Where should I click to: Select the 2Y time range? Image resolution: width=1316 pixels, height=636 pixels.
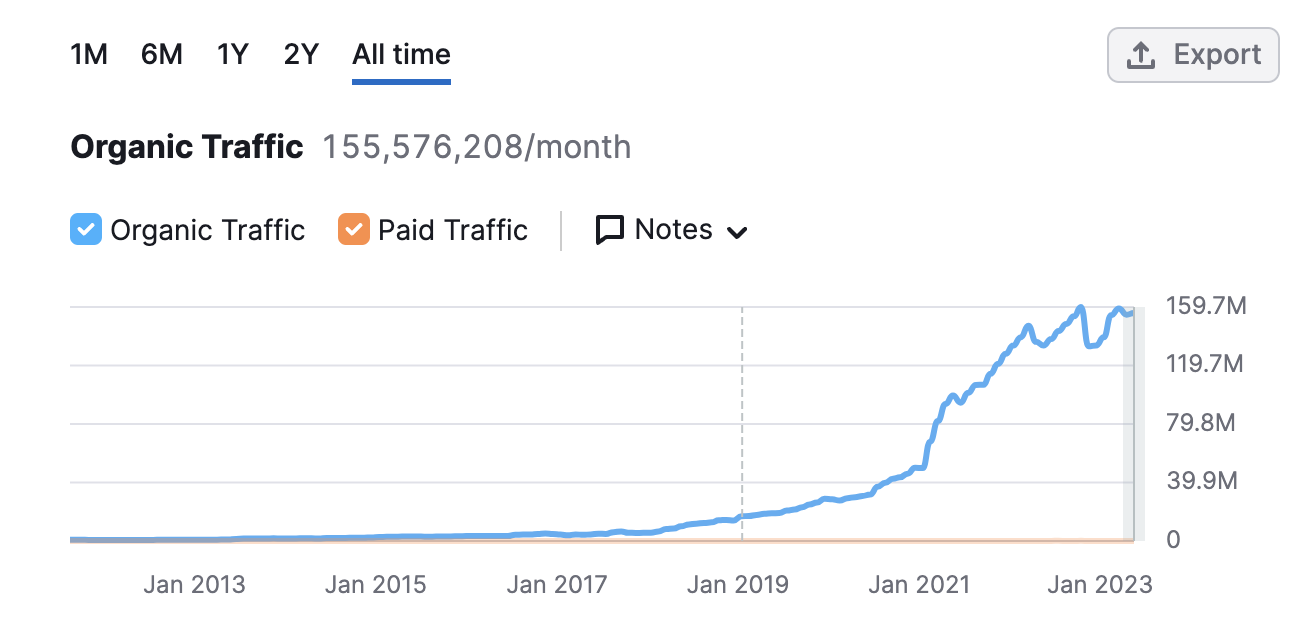[299, 54]
